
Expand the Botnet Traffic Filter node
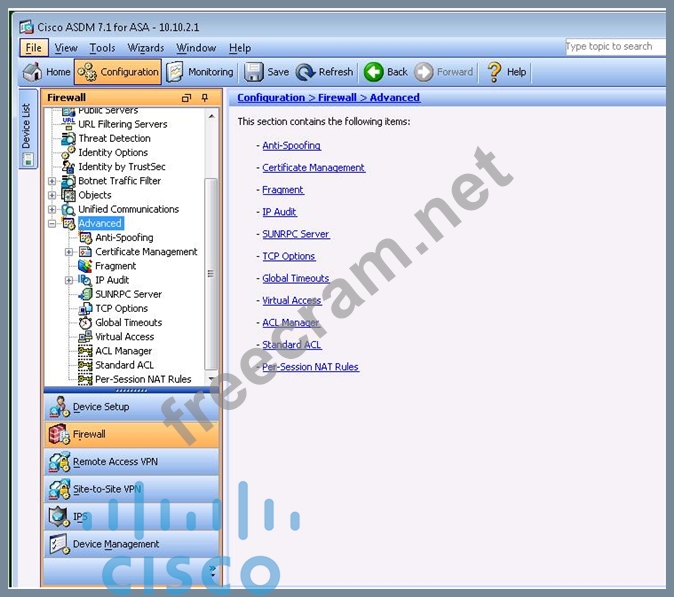(52, 181)
